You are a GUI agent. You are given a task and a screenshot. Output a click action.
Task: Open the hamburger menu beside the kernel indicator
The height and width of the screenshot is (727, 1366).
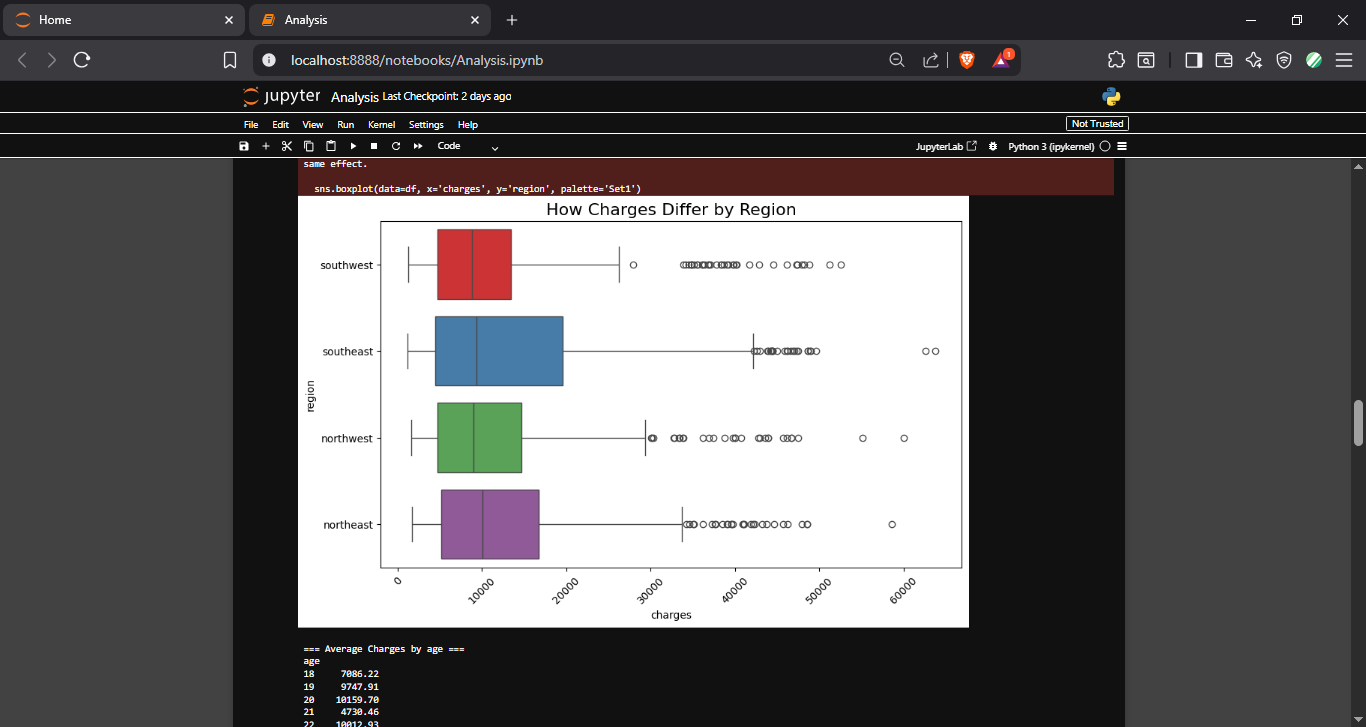[x=1122, y=146]
